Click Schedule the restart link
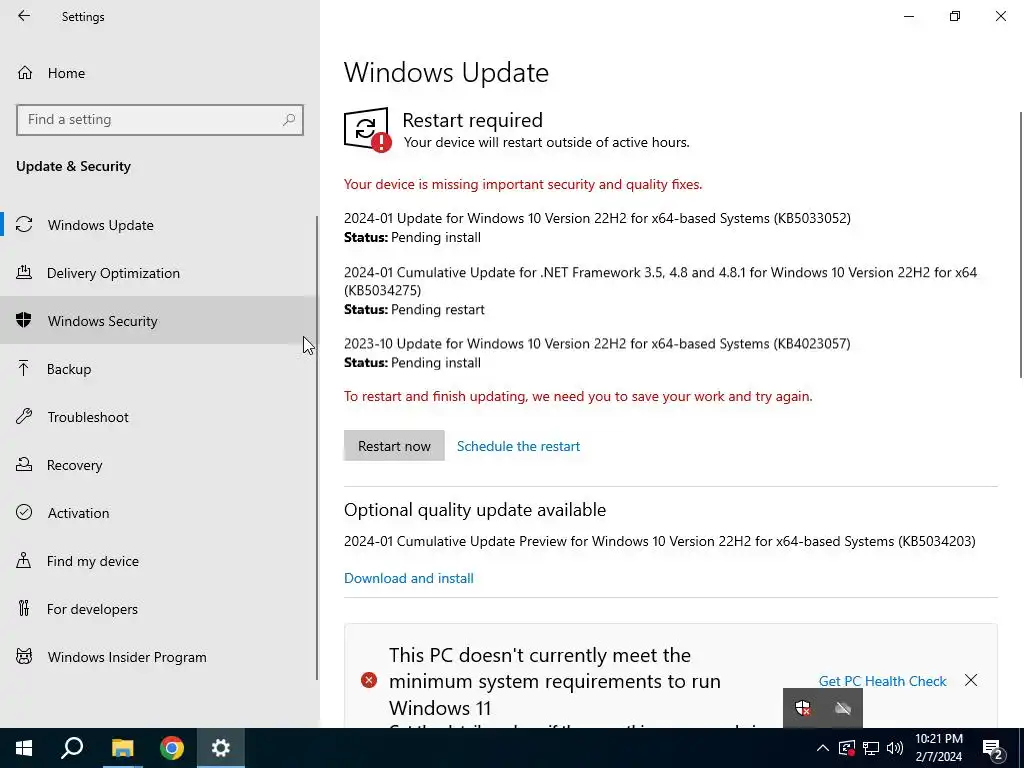The width and height of the screenshot is (1024, 768). 519,446
